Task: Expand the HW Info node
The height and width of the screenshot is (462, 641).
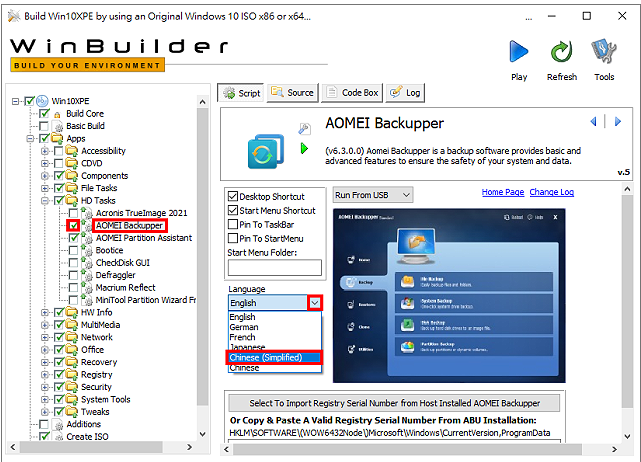Action: coord(45,312)
